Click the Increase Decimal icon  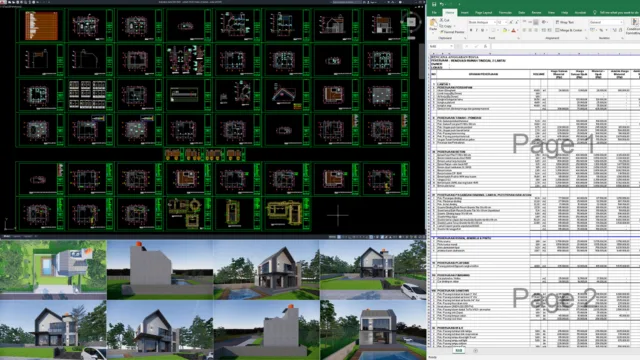pos(615,30)
